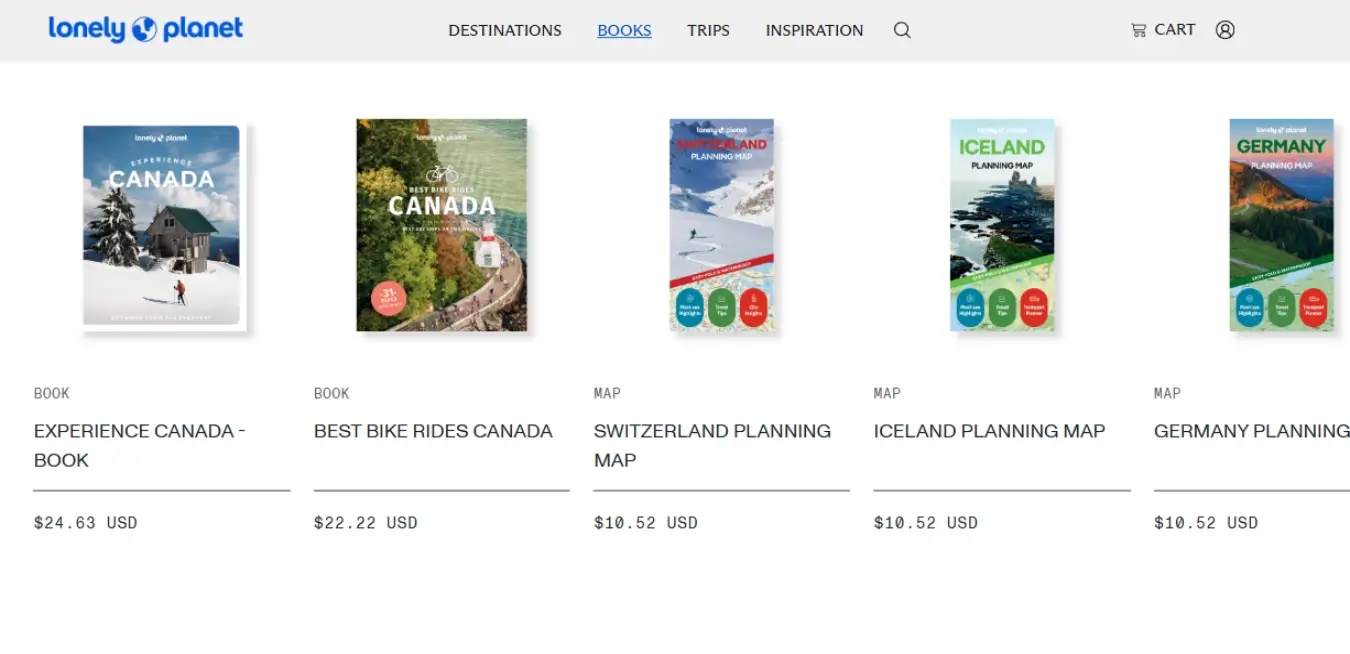Click the $24.63 USD price
Viewport: 1350px width, 654px height.
point(85,522)
